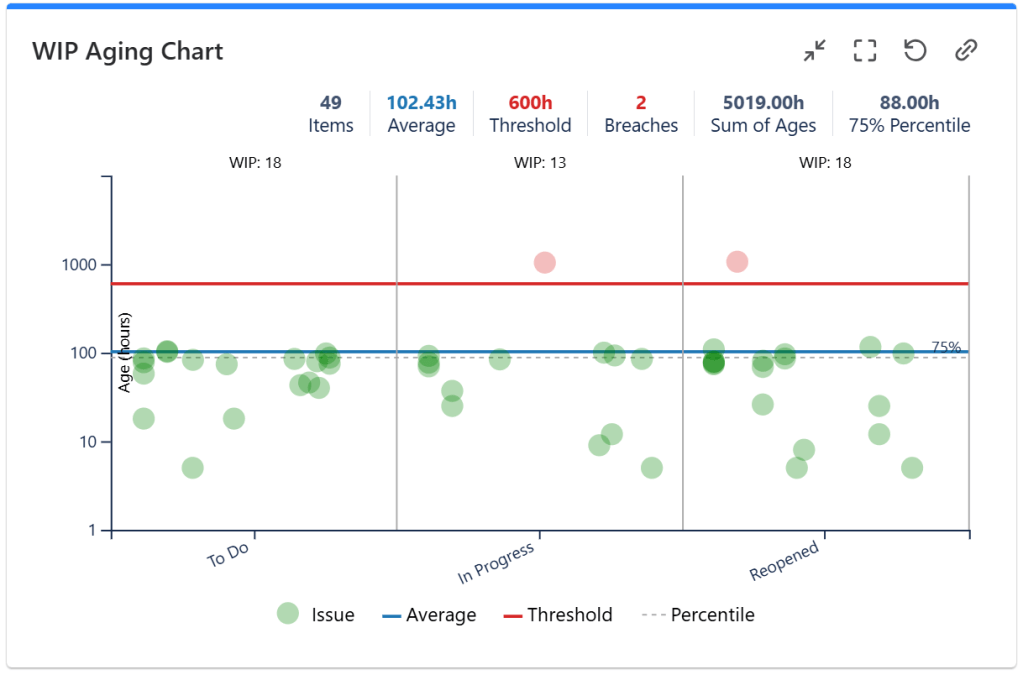Select the Reopened axis label
This screenshot has height=675, width=1023.
[x=785, y=561]
